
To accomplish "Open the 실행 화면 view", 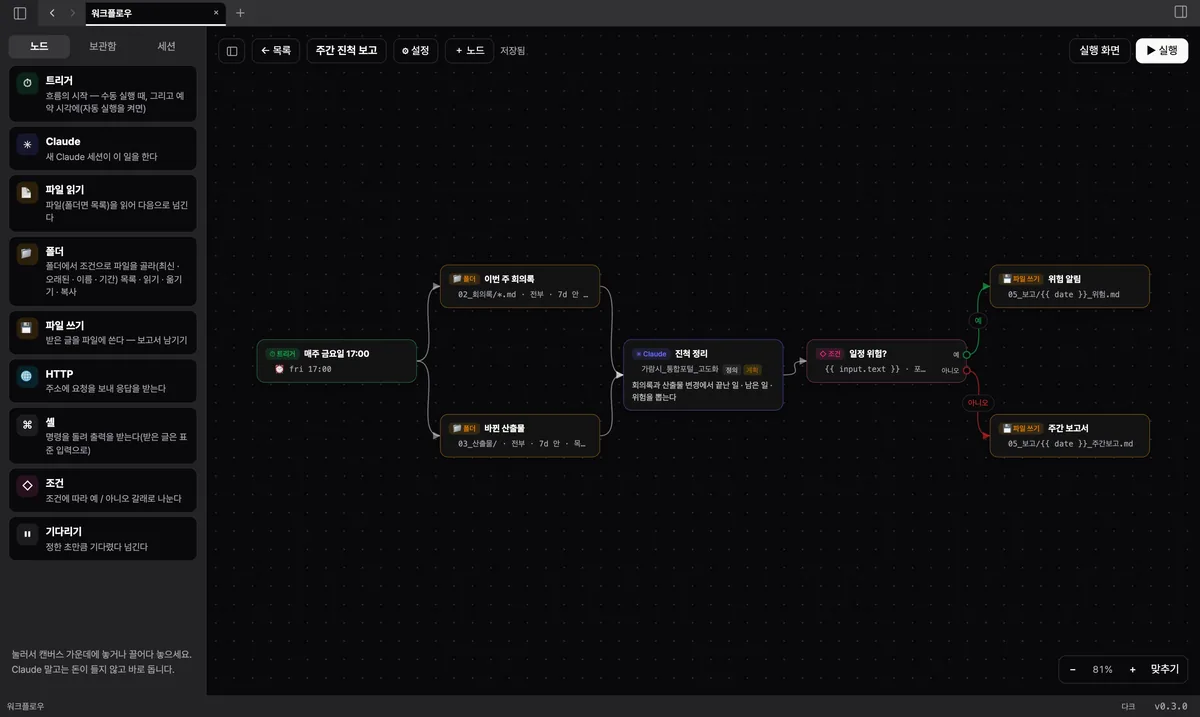I will click(1100, 51).
